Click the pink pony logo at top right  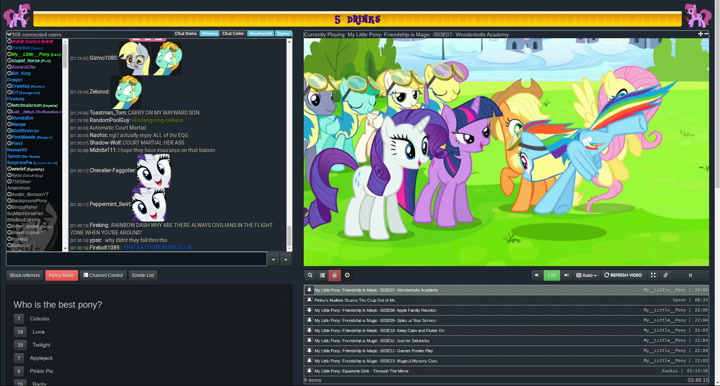click(698, 16)
